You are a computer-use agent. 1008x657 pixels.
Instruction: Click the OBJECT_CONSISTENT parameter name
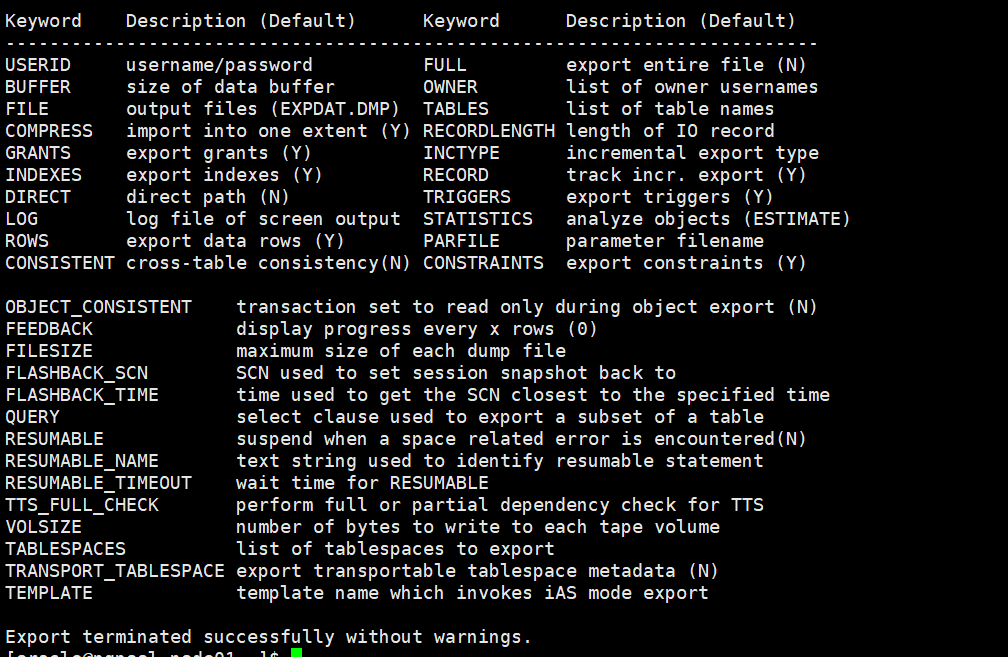[x=98, y=307]
